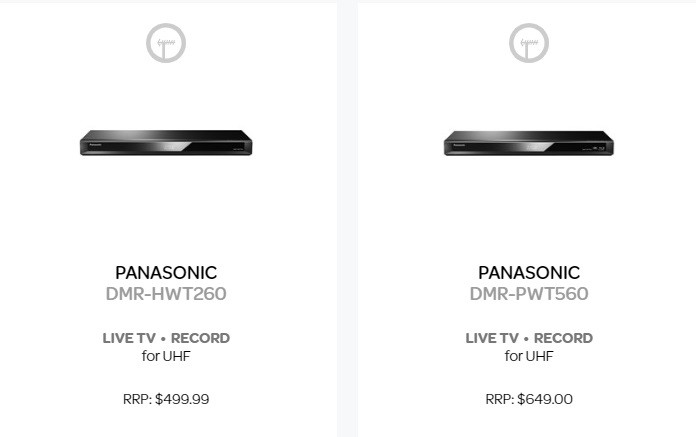Viewport: 696px width, 437px height.
Task: Select the DMR-HWT260 model name
Action: (166, 294)
